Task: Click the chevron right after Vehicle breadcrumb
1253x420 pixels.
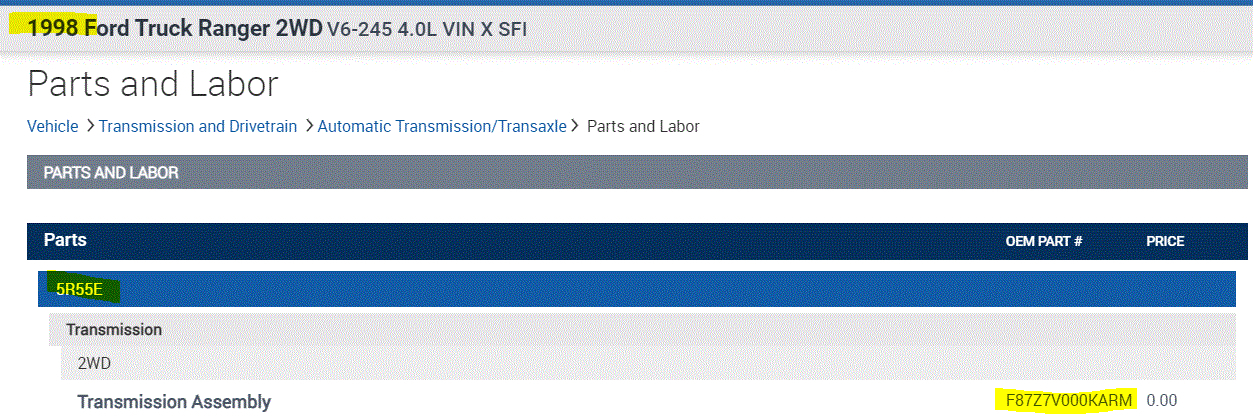Action: point(89,126)
